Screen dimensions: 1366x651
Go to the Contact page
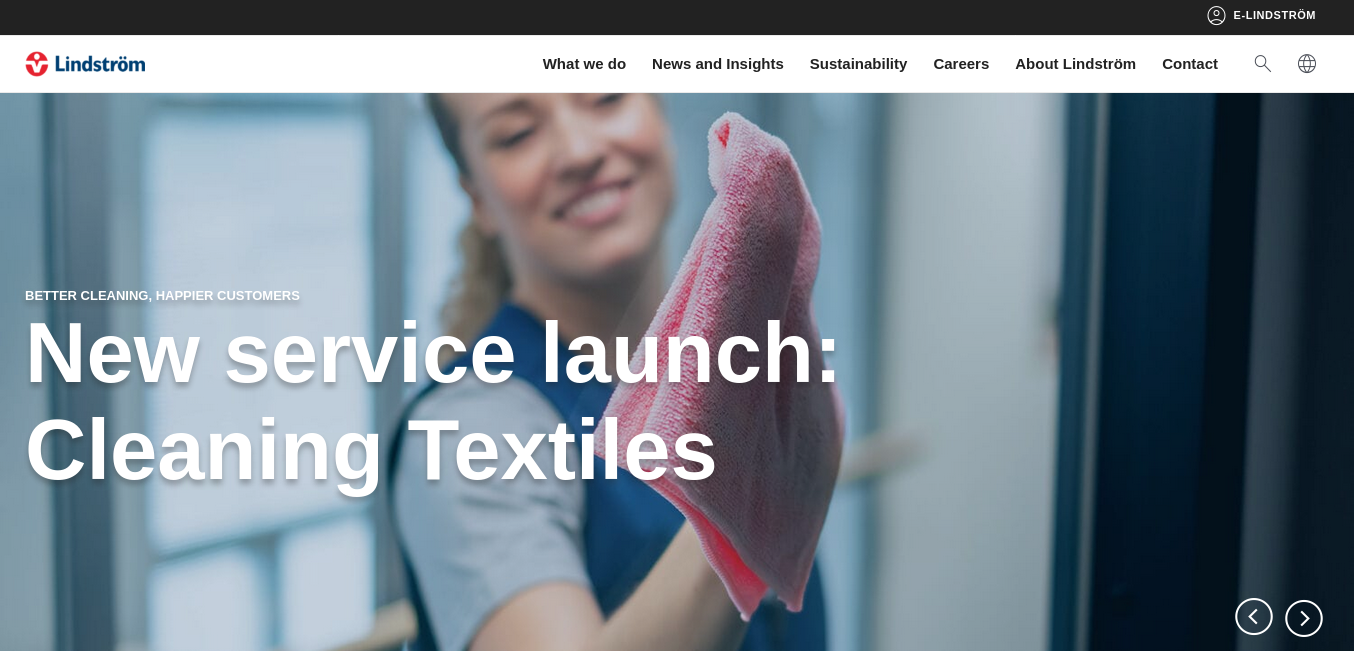coord(1190,64)
